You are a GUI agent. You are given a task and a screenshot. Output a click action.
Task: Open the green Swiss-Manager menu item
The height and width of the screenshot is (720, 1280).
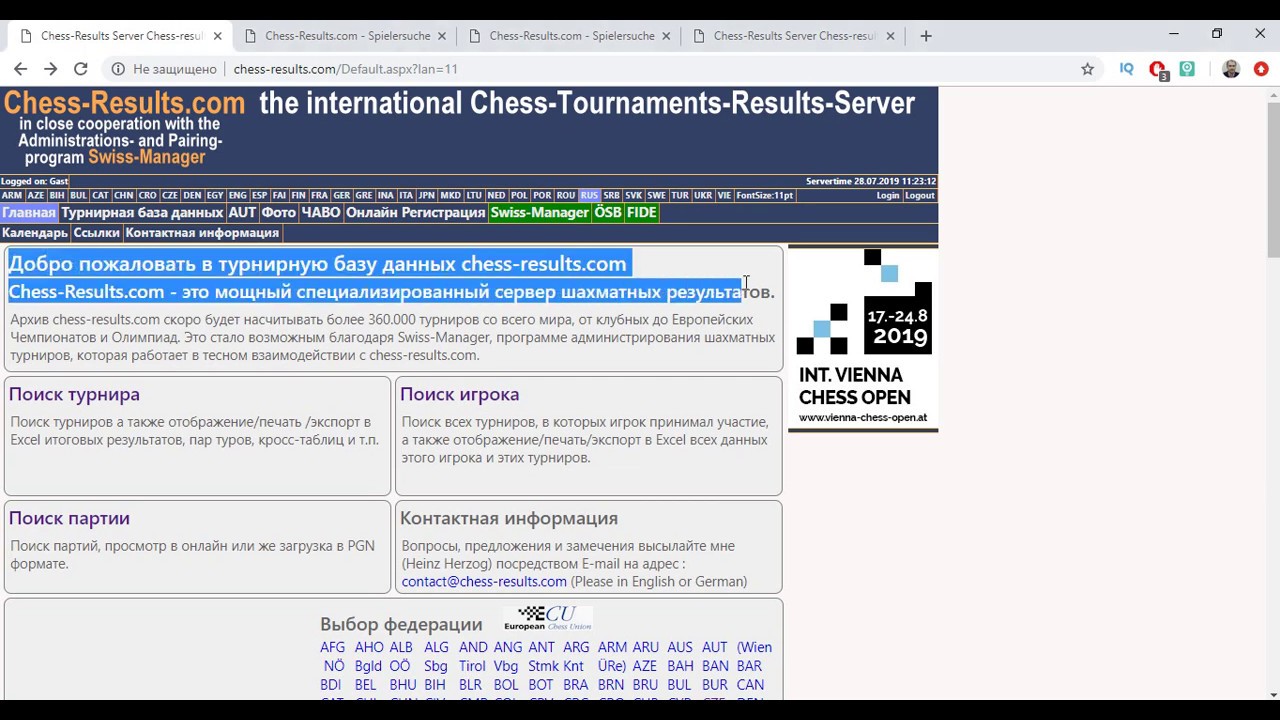[540, 213]
